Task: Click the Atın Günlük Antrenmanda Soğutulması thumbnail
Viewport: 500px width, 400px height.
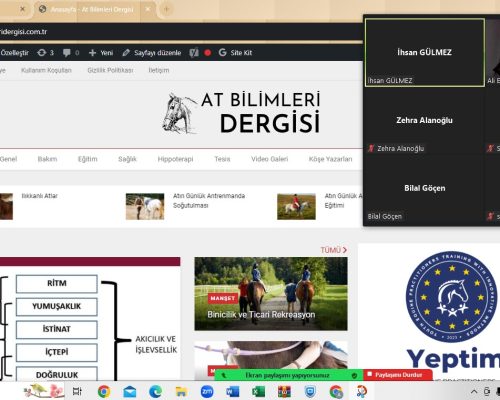Action: click(145, 206)
